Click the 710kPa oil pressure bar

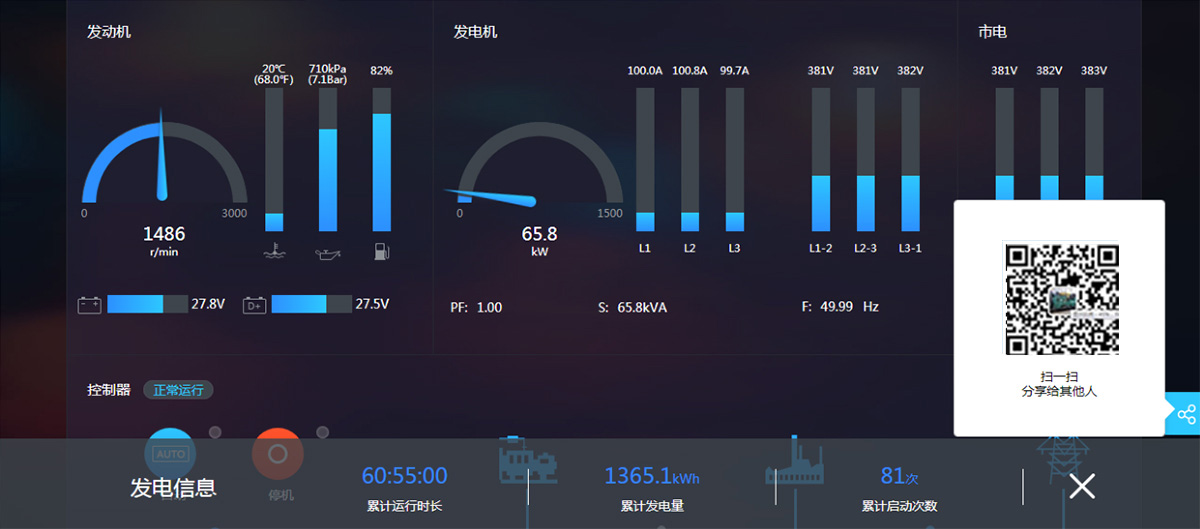coord(327,160)
